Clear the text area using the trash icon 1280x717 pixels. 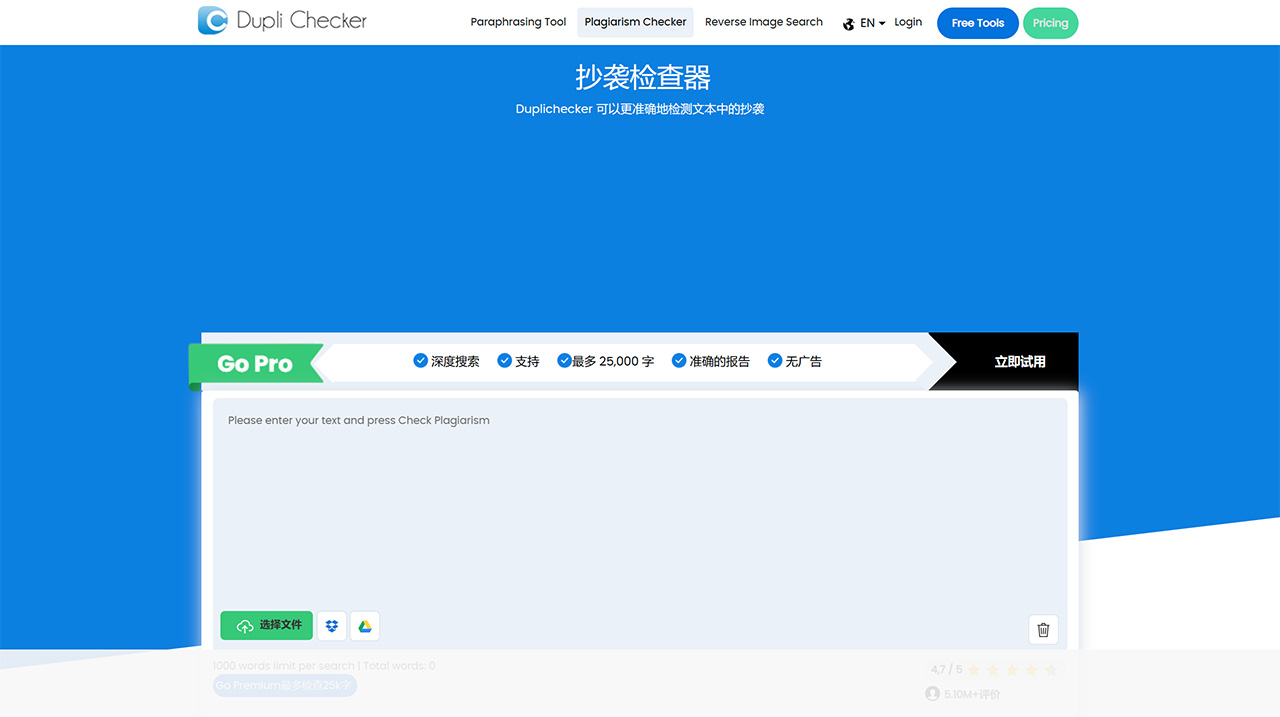[1043, 629]
